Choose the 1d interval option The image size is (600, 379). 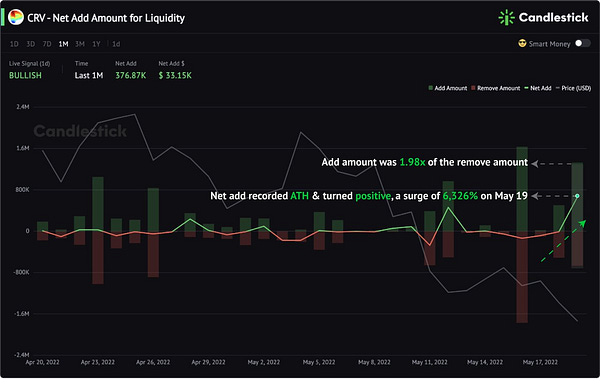116,44
